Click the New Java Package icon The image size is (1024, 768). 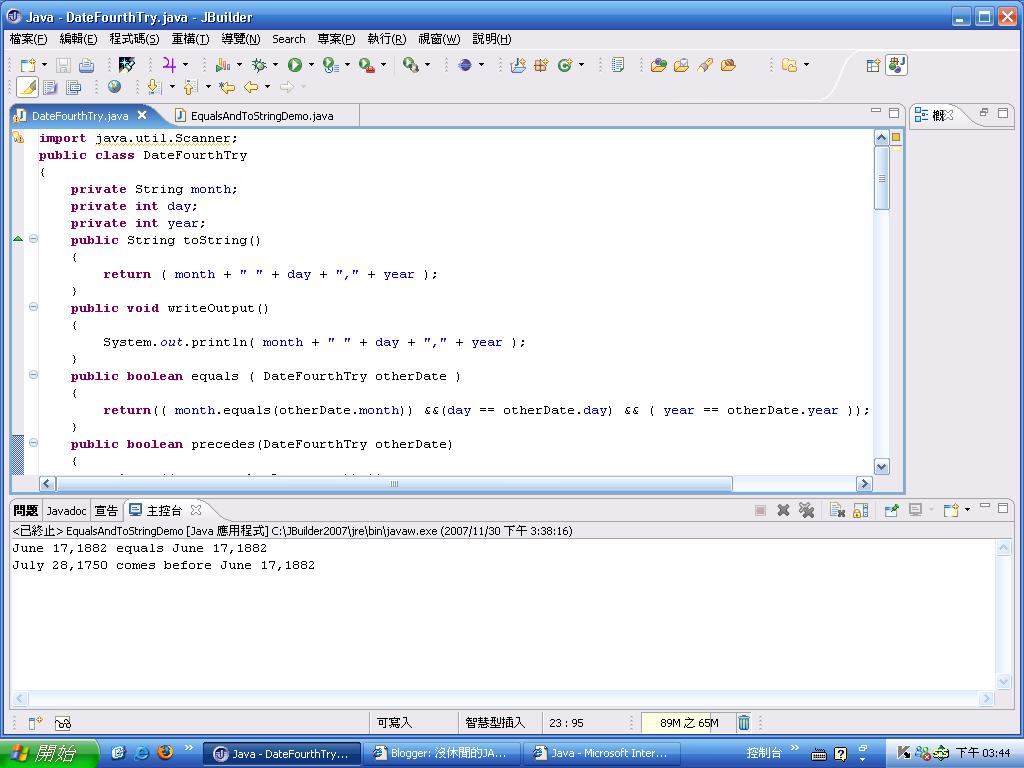click(x=541, y=65)
